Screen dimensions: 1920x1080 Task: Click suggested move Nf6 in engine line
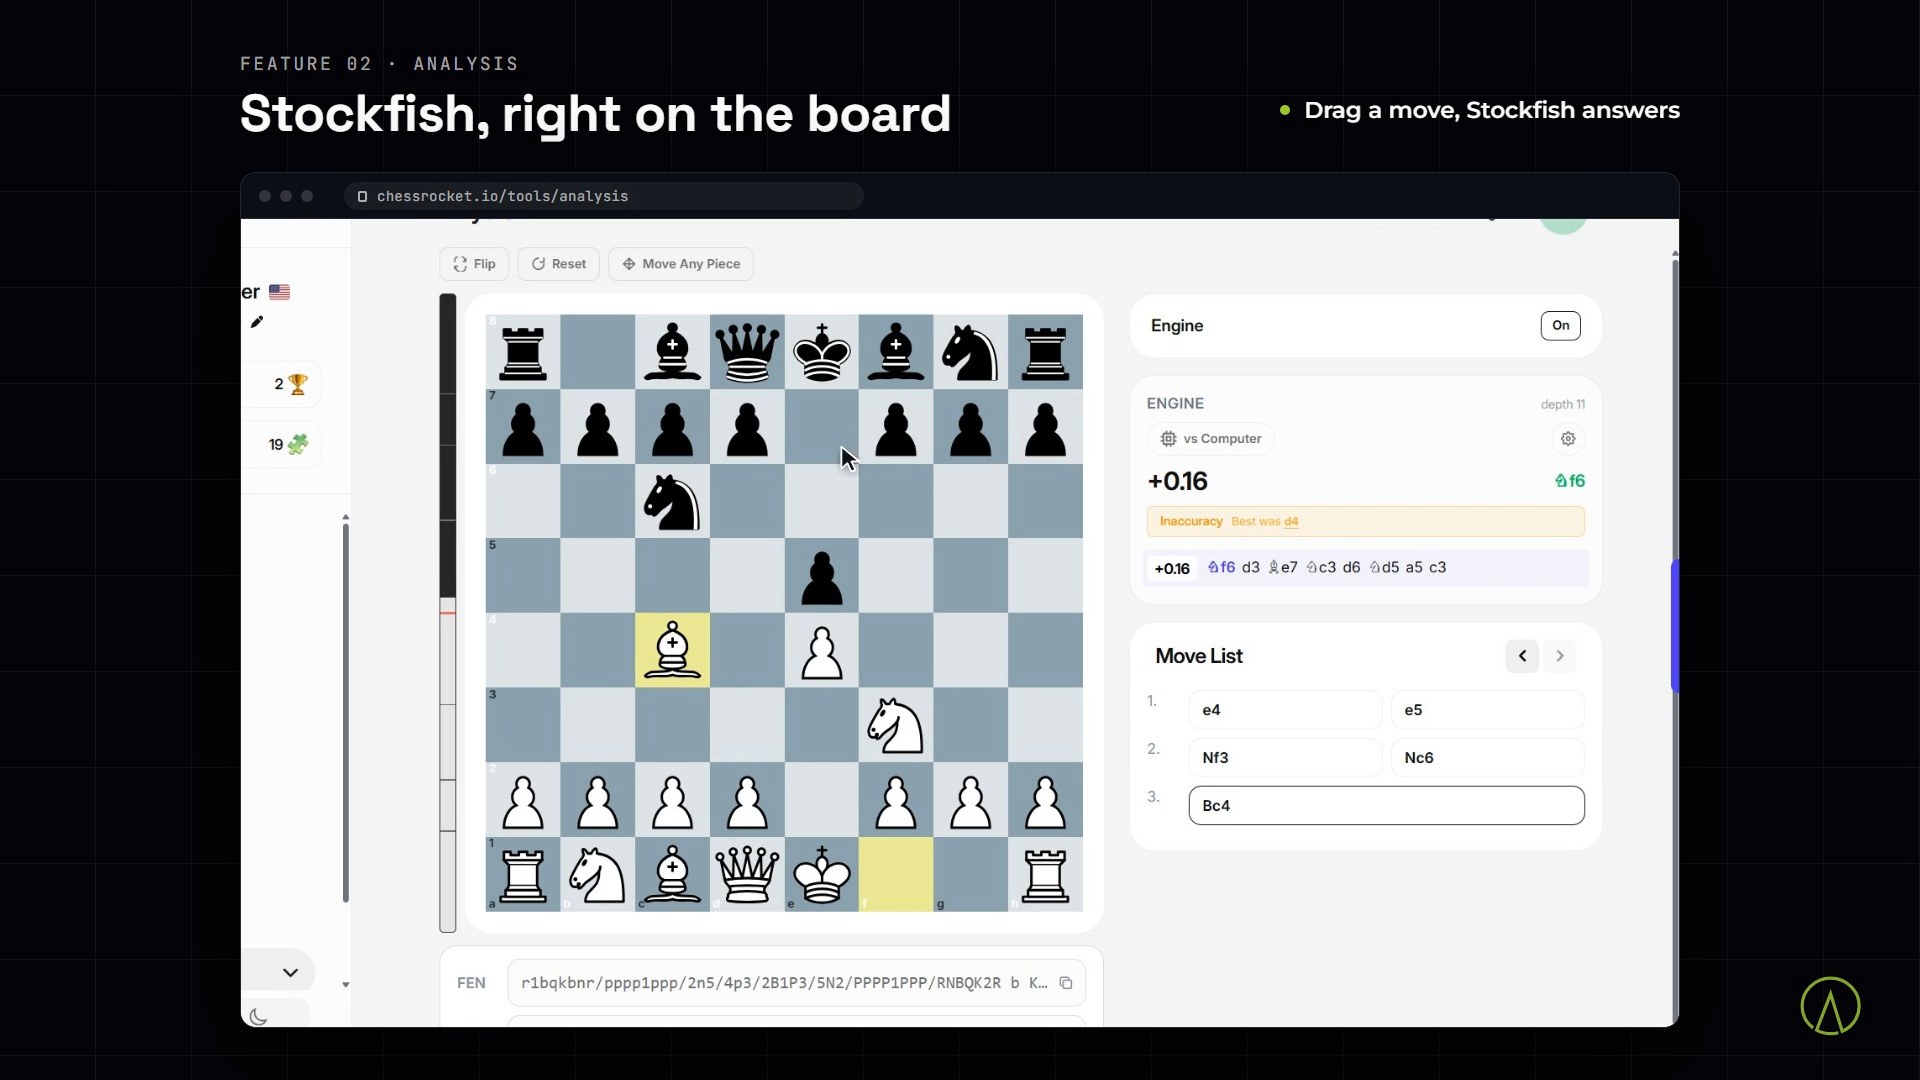point(1221,567)
